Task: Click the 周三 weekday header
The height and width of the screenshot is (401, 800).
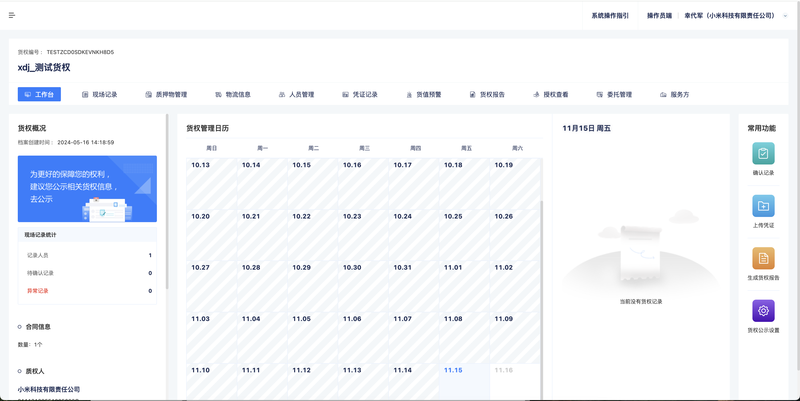Action: coord(364,148)
